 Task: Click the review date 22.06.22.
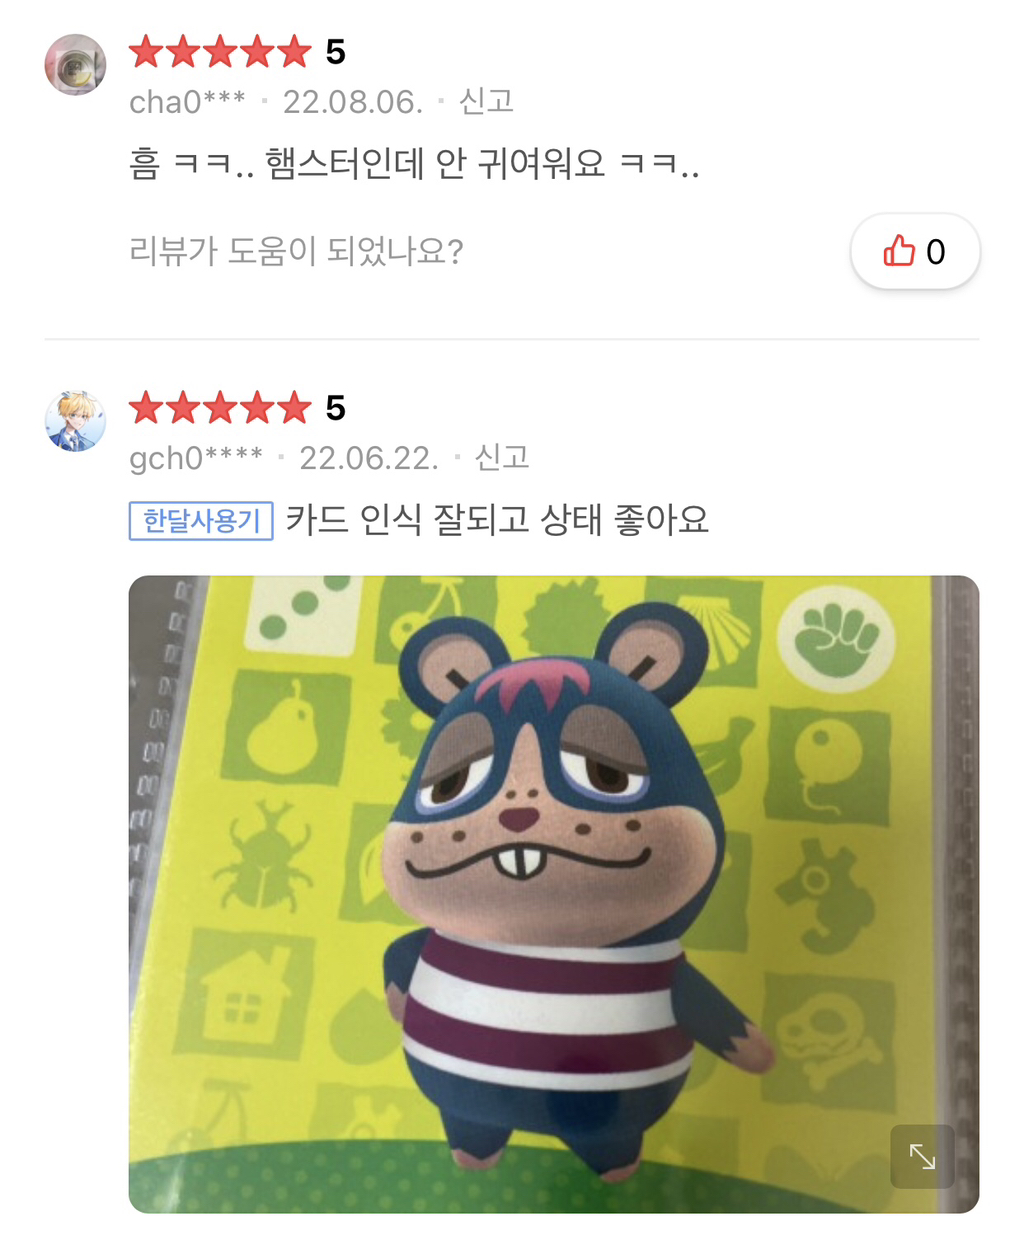(369, 458)
